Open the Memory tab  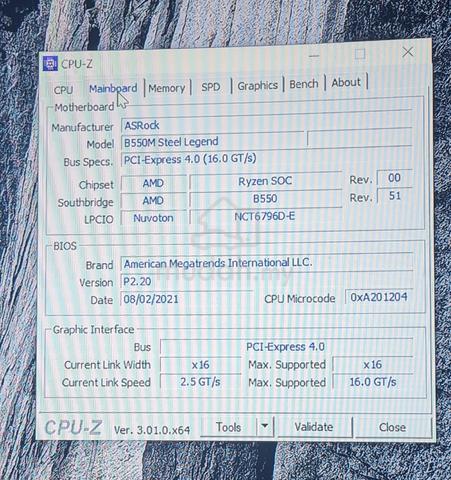pos(167,88)
